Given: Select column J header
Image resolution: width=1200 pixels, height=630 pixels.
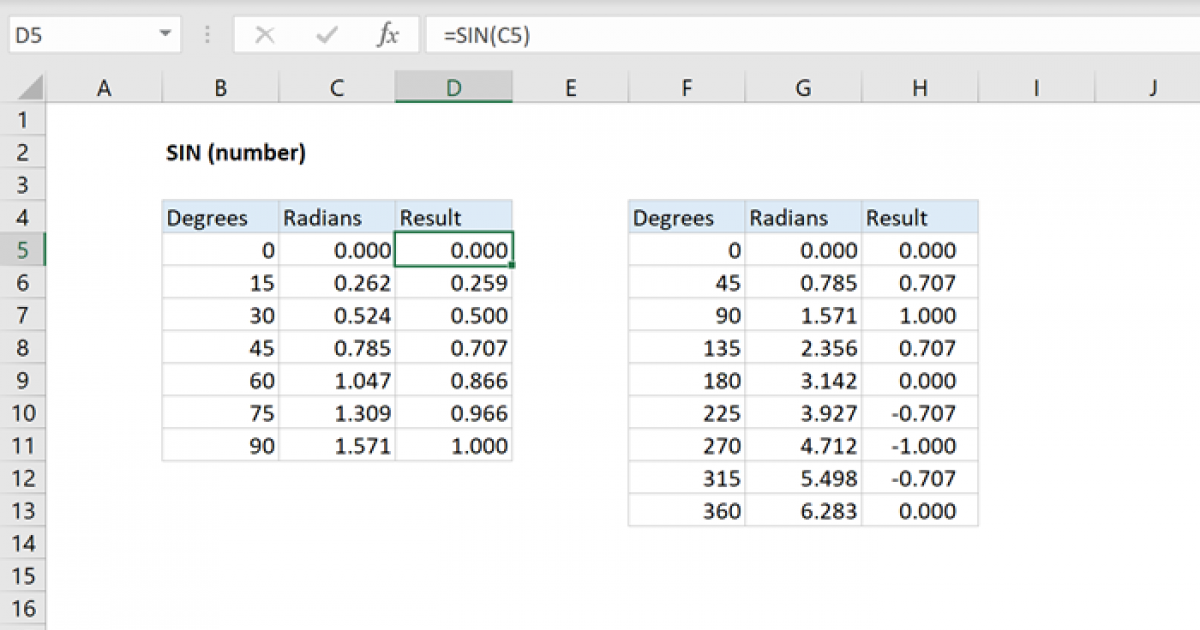Looking at the screenshot, I should tap(1152, 88).
